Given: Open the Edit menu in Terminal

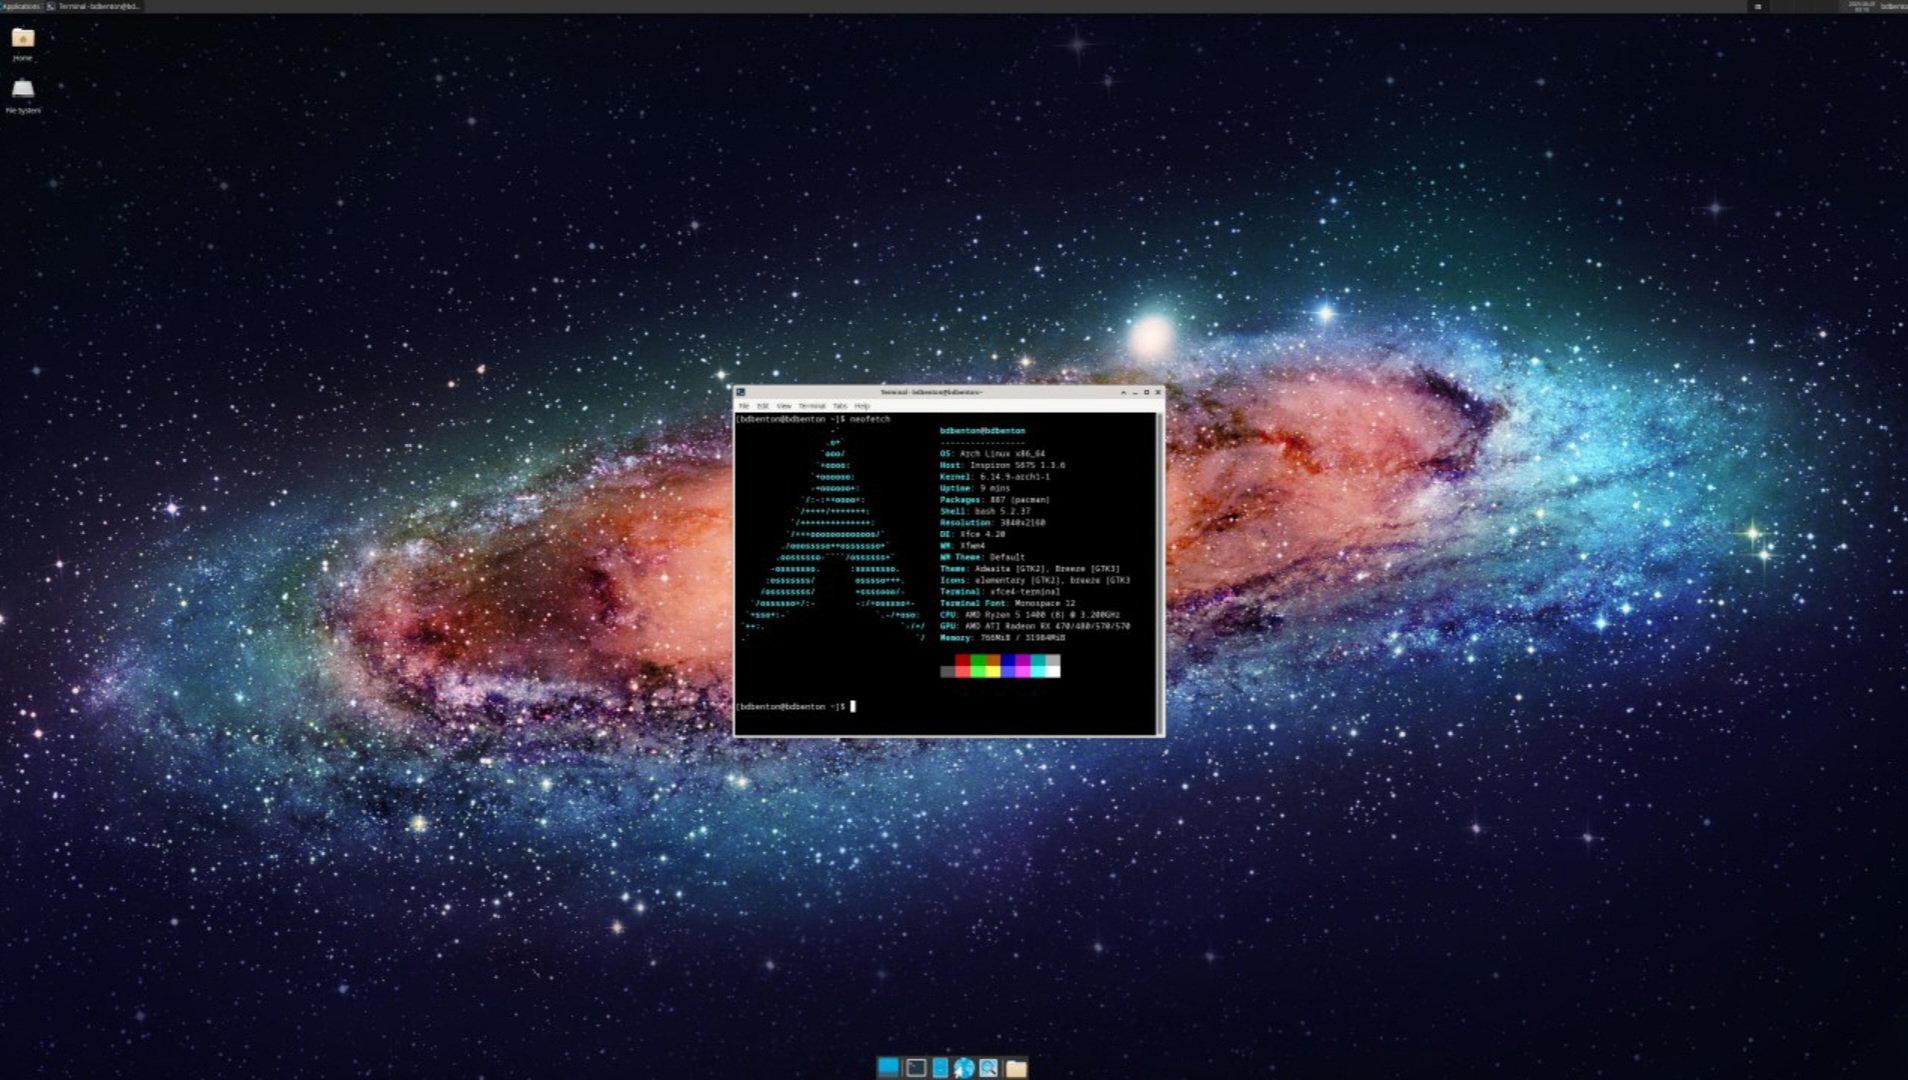Looking at the screenshot, I should pyautogui.click(x=763, y=406).
